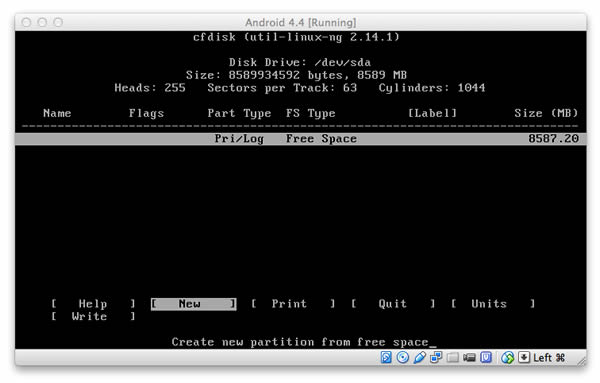The height and width of the screenshot is (383, 600).
Task: Click the Disk Drive: /dev/sda text
Action: (x=300, y=62)
